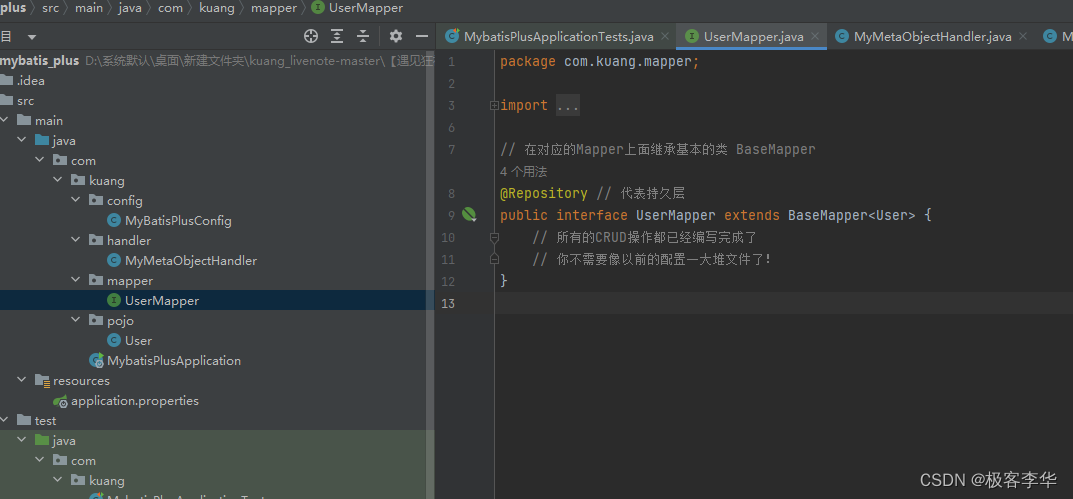Close the MybatisPlusApplicationTests.java tab
Screen dimensions: 1073x499
click(x=665, y=37)
